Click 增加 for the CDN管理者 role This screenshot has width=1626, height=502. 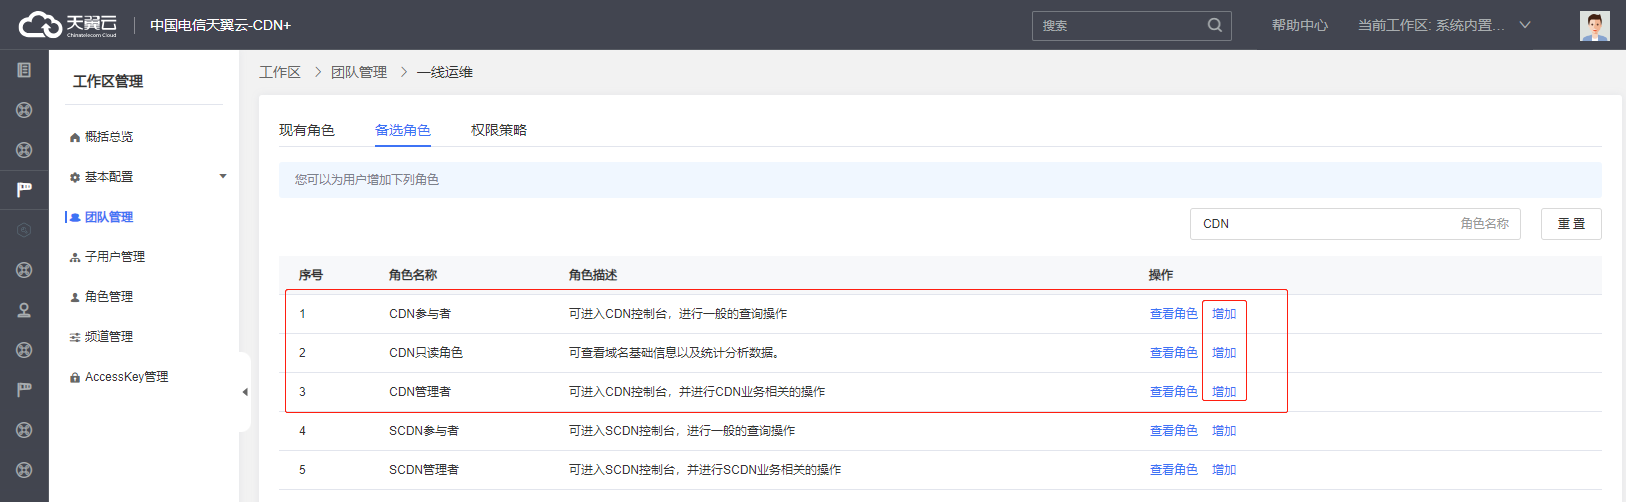[1224, 392]
